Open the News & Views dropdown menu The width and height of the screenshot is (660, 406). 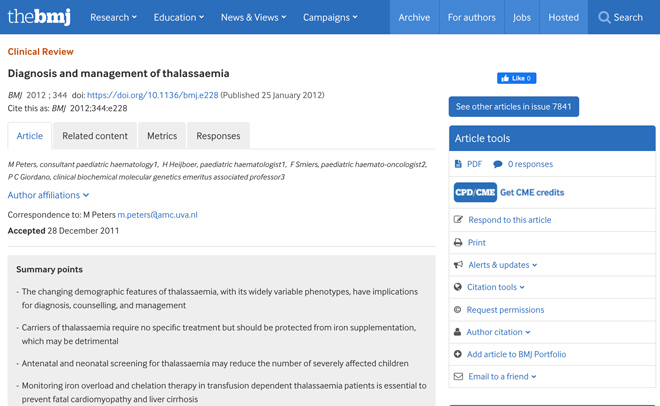tap(253, 17)
